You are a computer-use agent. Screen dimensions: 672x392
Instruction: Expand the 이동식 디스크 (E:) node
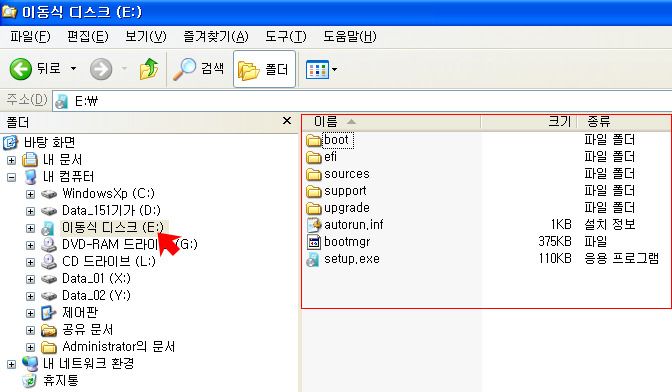(30, 228)
